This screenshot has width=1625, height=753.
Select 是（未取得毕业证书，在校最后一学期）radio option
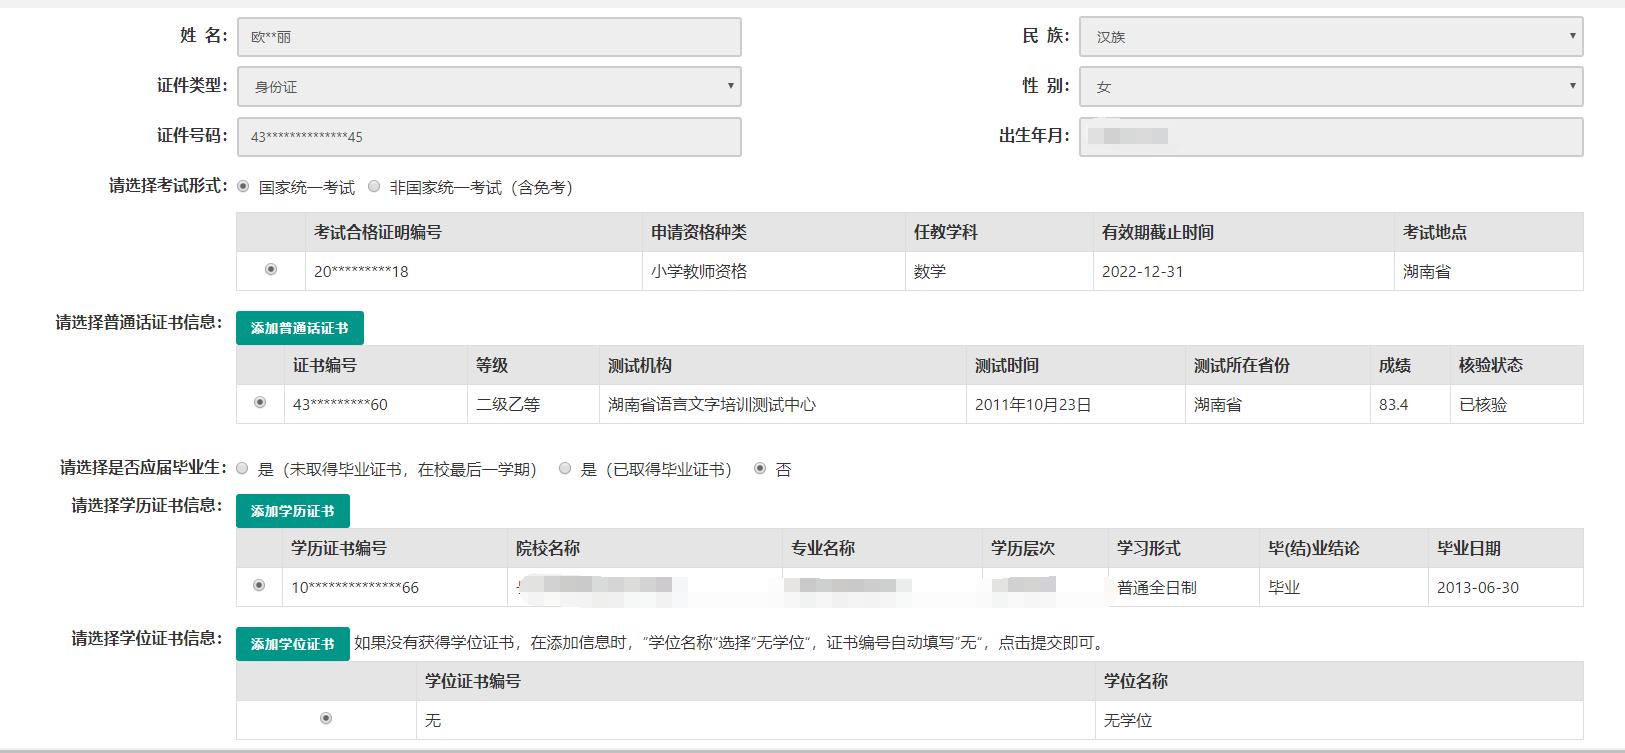pos(242,469)
